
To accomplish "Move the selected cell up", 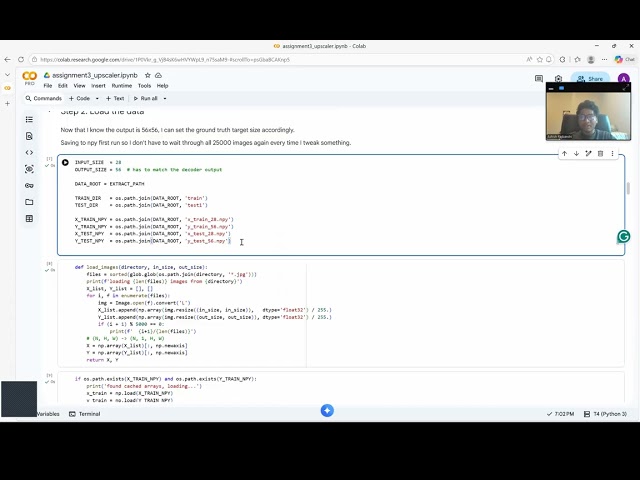I will [x=564, y=153].
